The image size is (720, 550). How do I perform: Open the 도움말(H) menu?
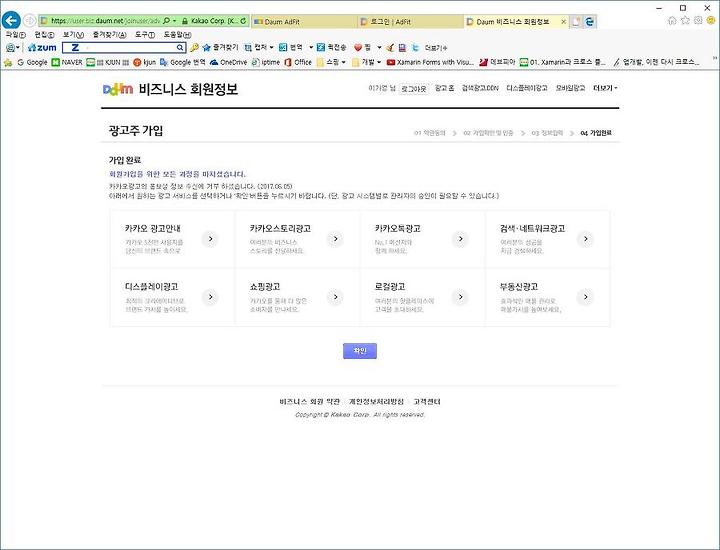[177, 35]
